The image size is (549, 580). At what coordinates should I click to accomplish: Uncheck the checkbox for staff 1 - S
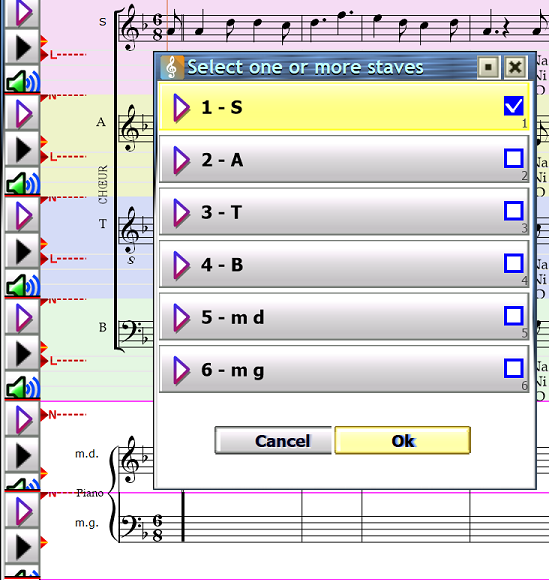(513, 106)
